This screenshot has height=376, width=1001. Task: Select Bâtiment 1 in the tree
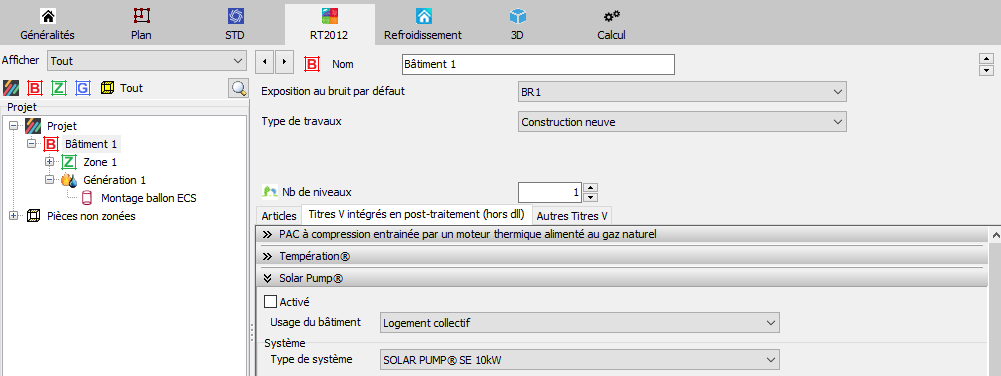pyautogui.click(x=91, y=144)
